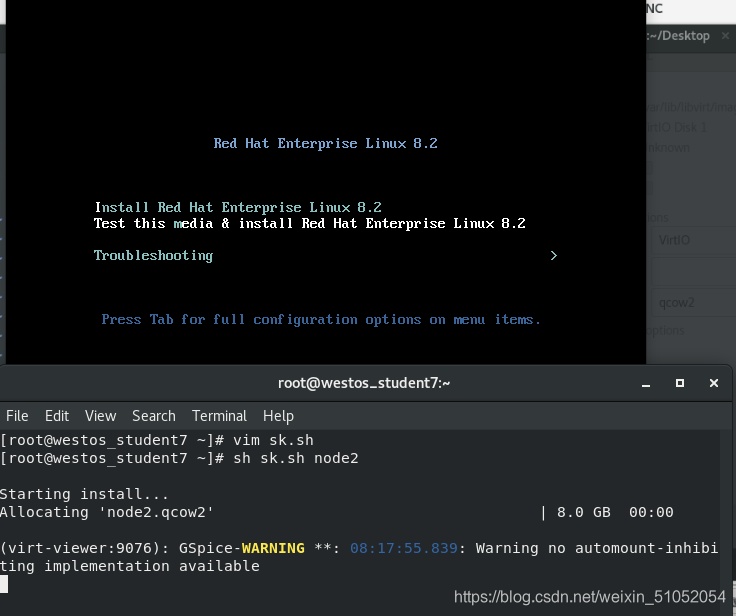Screen dimensions: 736x616
Task: Close the ~/Desktop tab in background window
Action: click(x=725, y=36)
